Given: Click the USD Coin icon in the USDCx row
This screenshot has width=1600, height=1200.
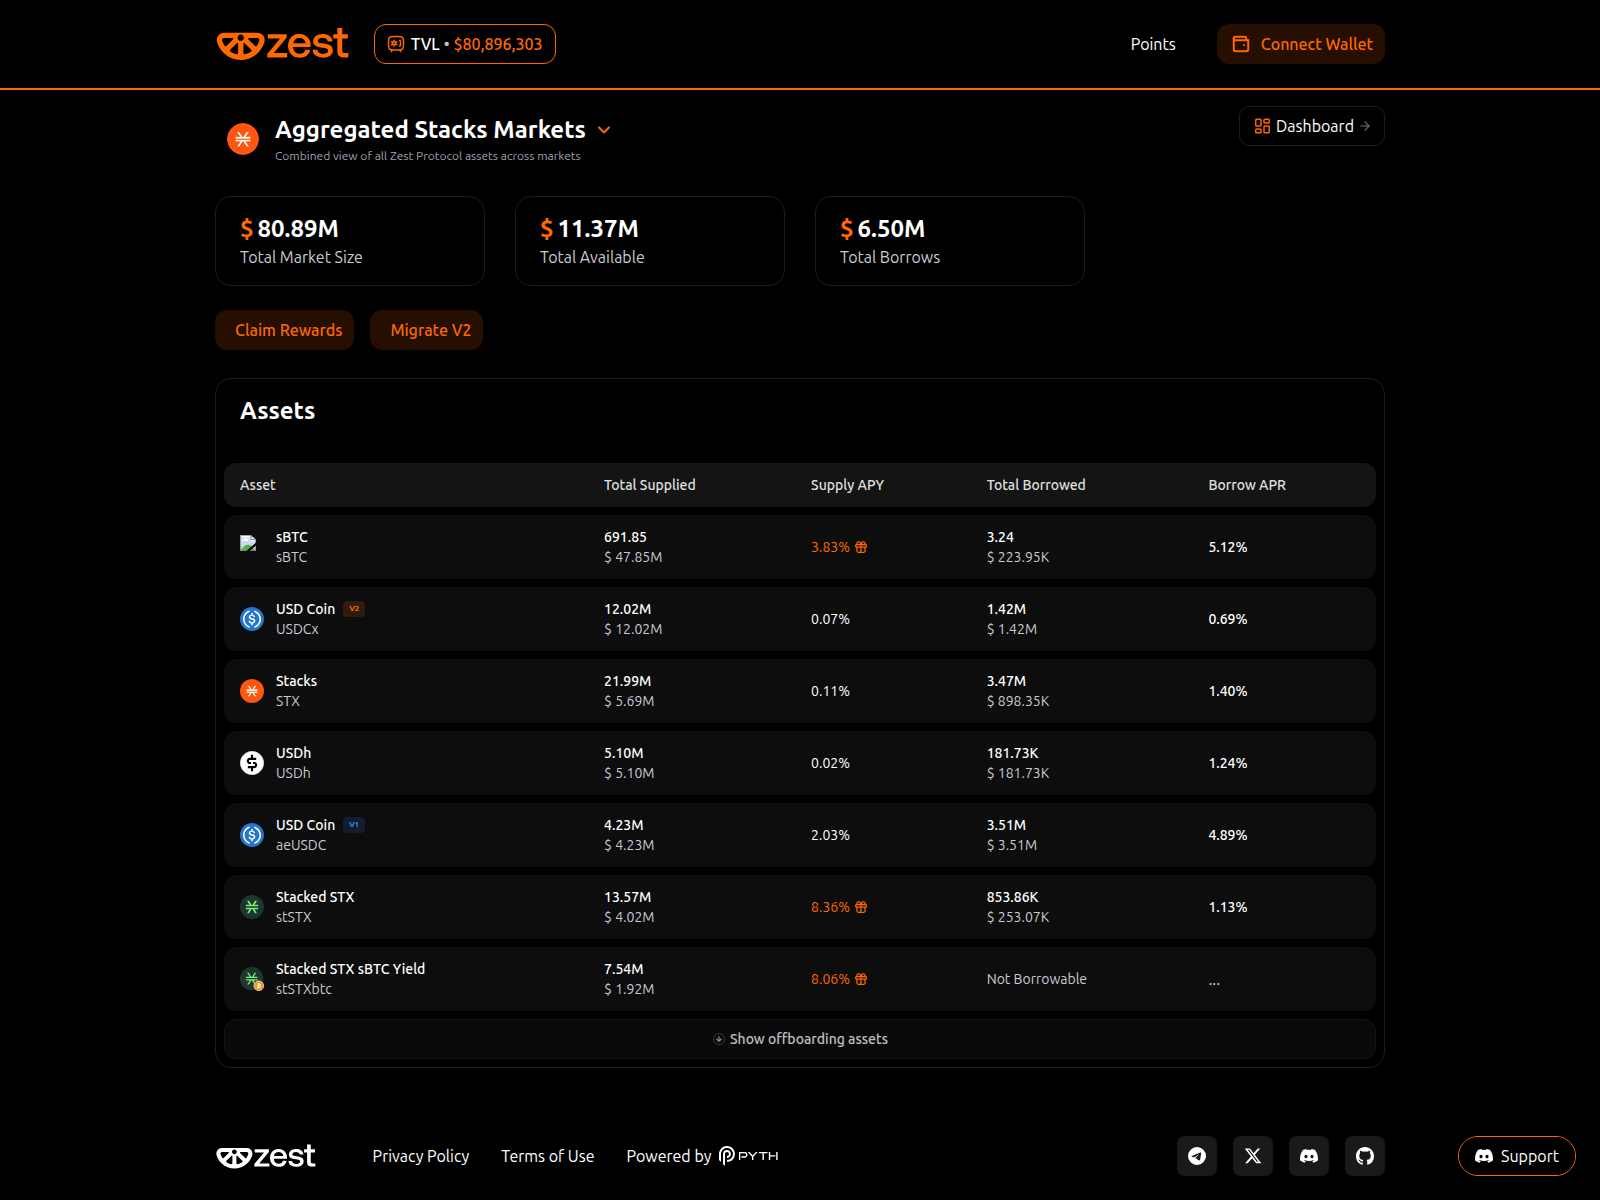Looking at the screenshot, I should [x=251, y=618].
